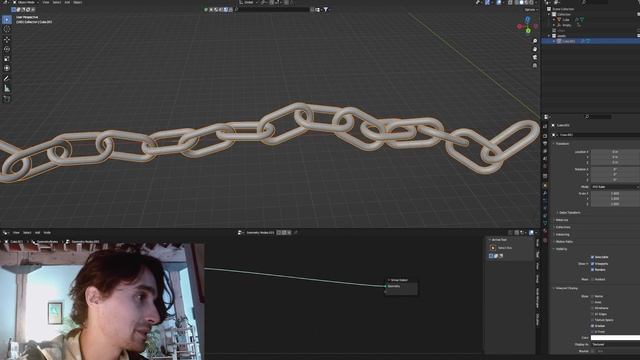Select the Select Box tool in viewport toolbar
The width and height of the screenshot is (640, 360).
pos(7,20)
